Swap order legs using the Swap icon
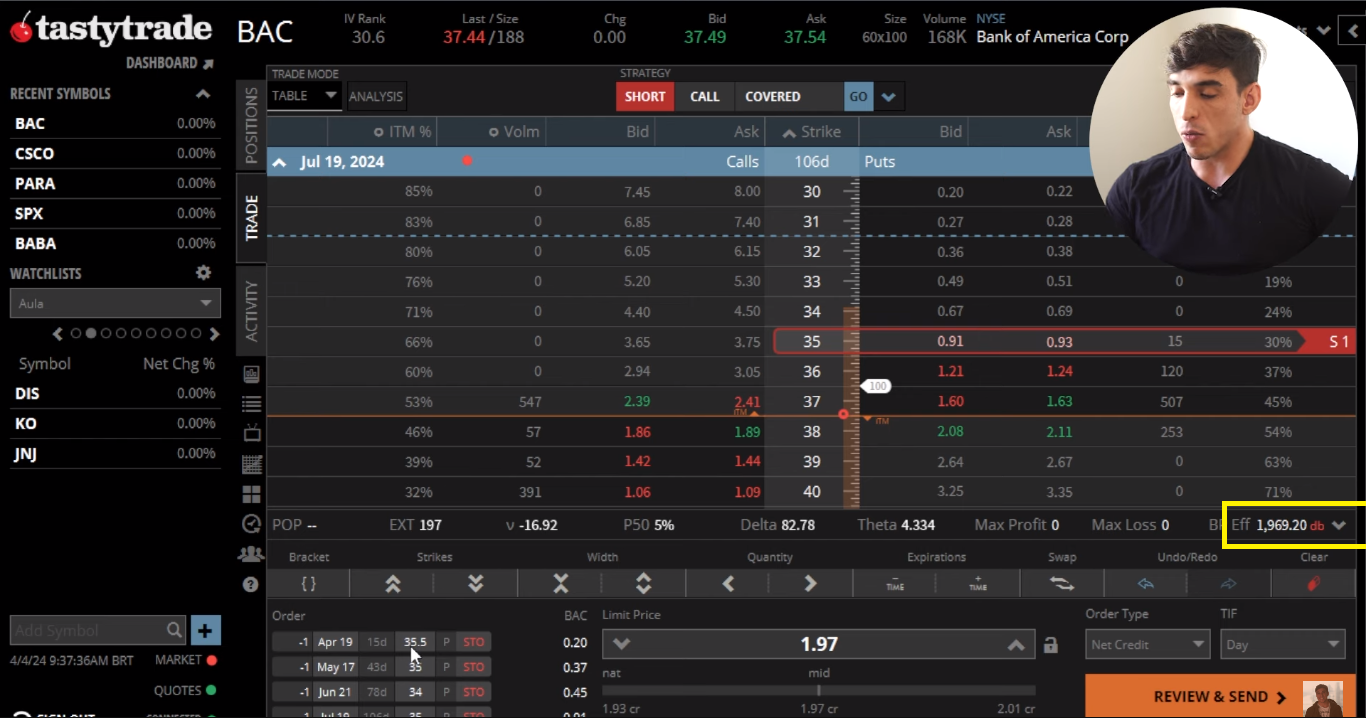This screenshot has height=718, width=1366. [x=1062, y=583]
